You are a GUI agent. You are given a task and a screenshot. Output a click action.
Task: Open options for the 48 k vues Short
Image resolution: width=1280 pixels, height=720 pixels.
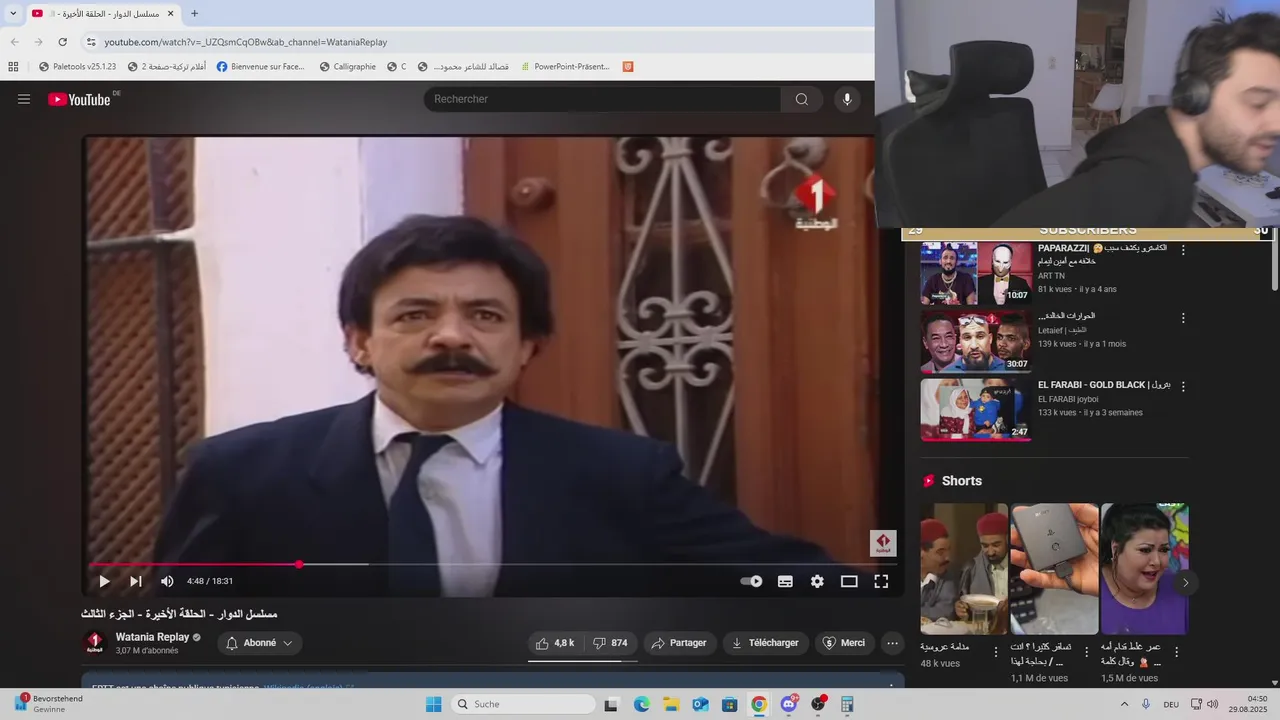click(x=995, y=651)
